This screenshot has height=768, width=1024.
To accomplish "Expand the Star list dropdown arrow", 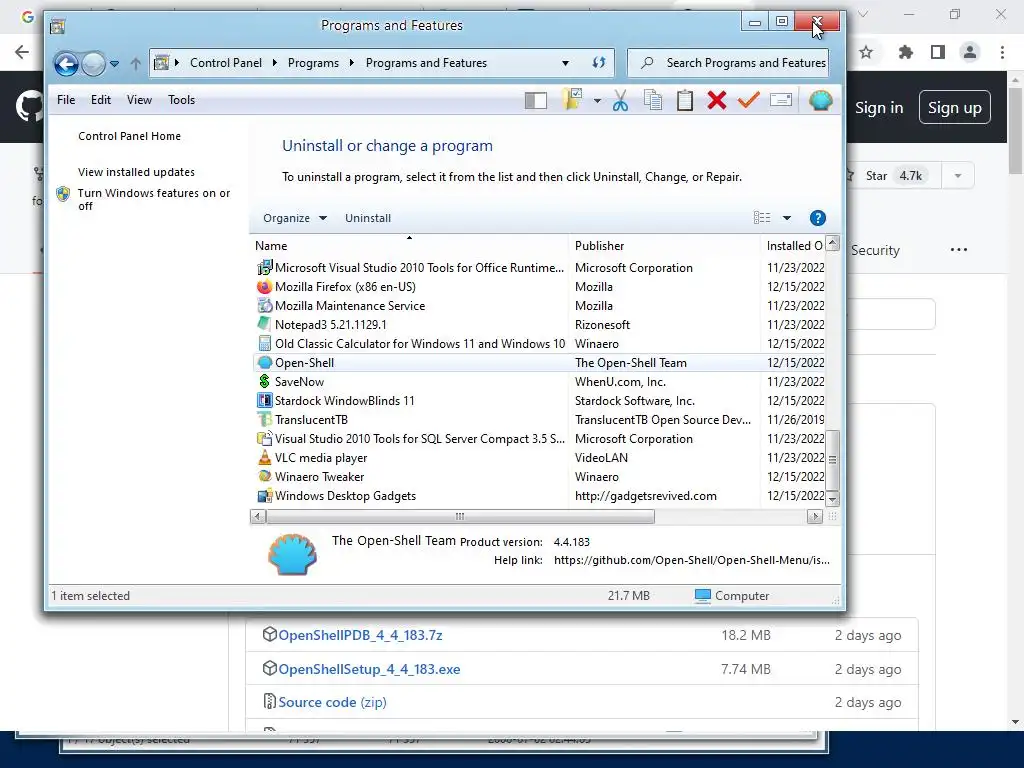I will 958,176.
